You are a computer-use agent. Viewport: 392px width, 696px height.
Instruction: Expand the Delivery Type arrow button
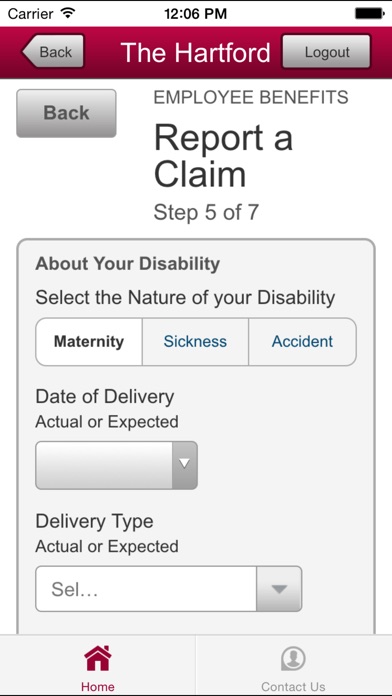pyautogui.click(x=279, y=589)
